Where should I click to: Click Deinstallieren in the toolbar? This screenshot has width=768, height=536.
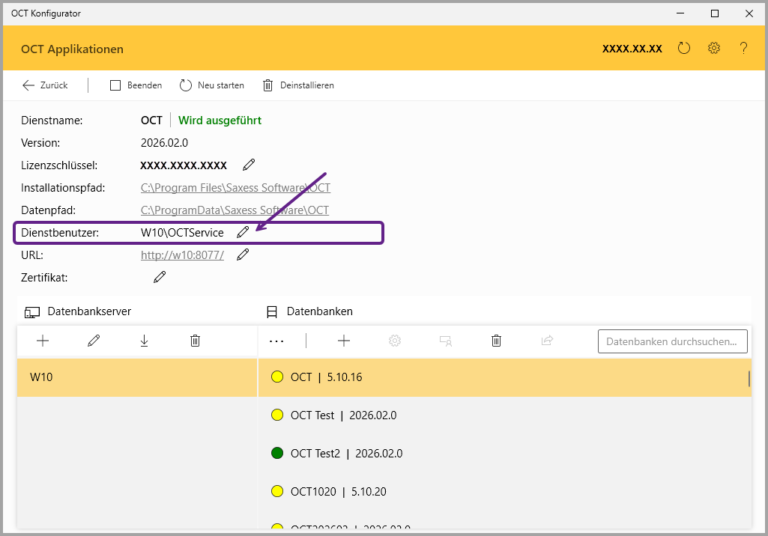[x=298, y=85]
